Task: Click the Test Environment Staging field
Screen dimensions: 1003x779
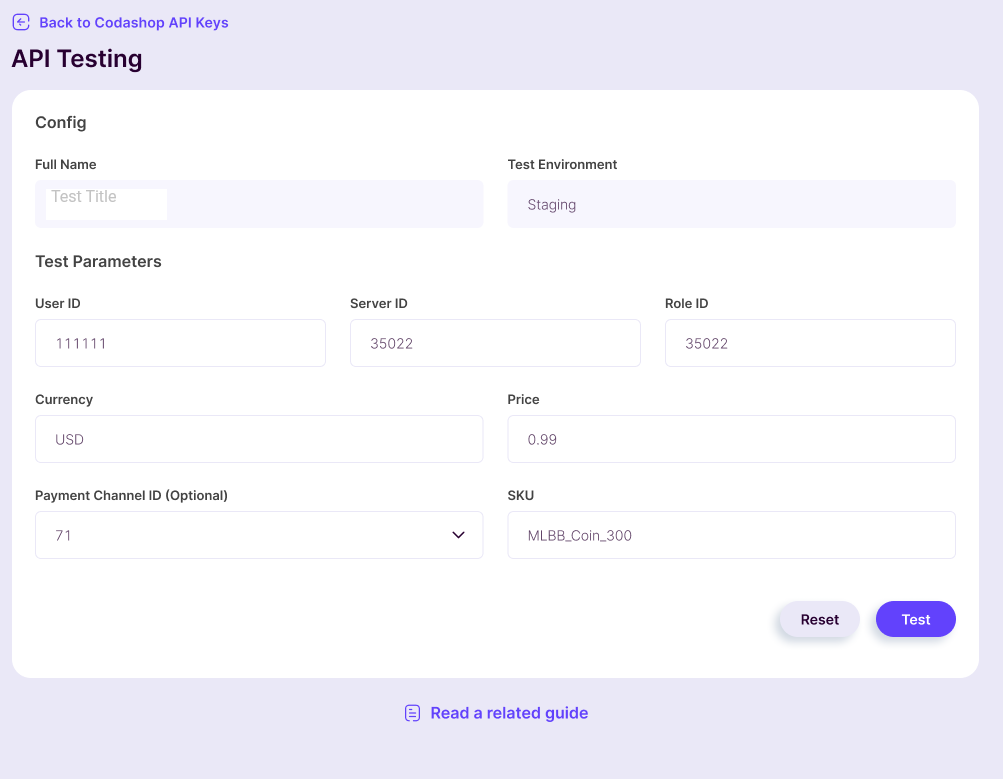Action: (x=731, y=204)
